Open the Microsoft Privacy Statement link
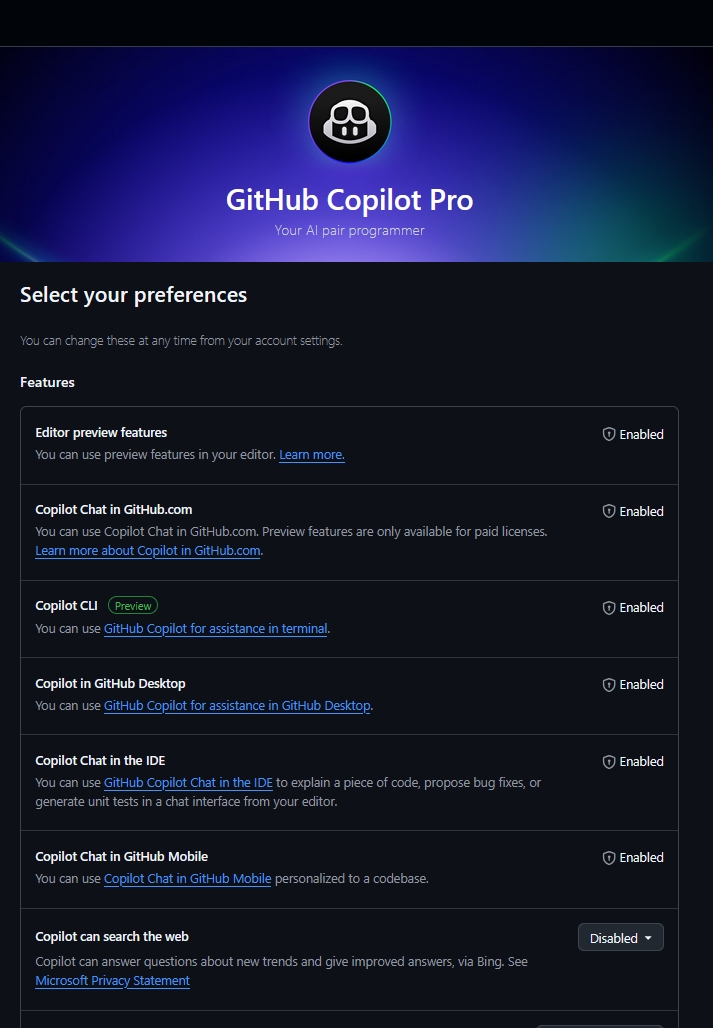 coord(112,981)
